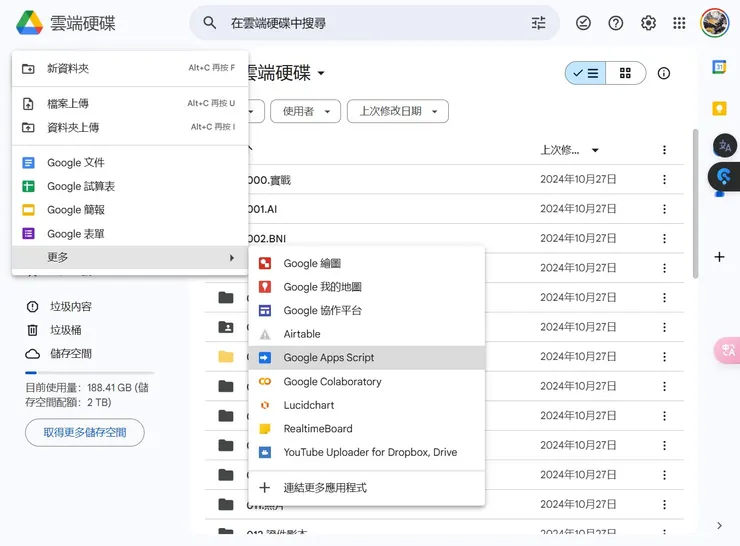
Task: Open more options for 001.AI row
Action: [x=664, y=209]
